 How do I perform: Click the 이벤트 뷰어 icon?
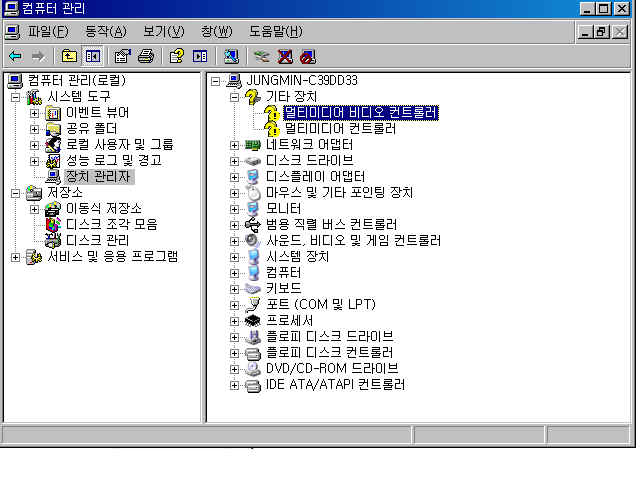(x=53, y=113)
